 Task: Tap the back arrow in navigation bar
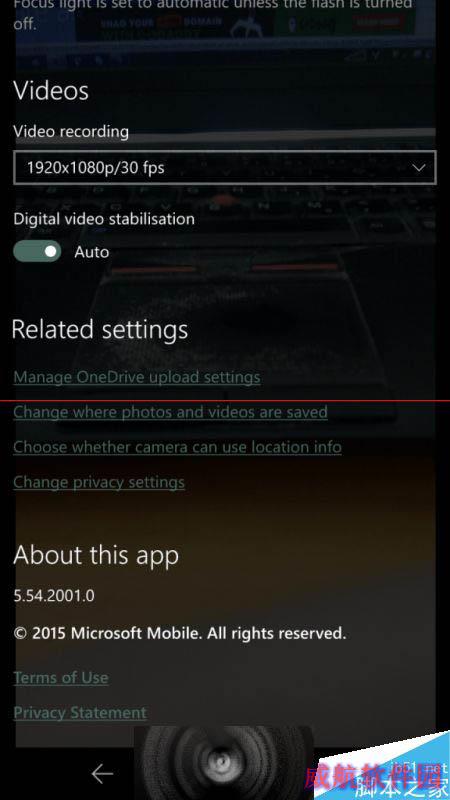tap(102, 774)
